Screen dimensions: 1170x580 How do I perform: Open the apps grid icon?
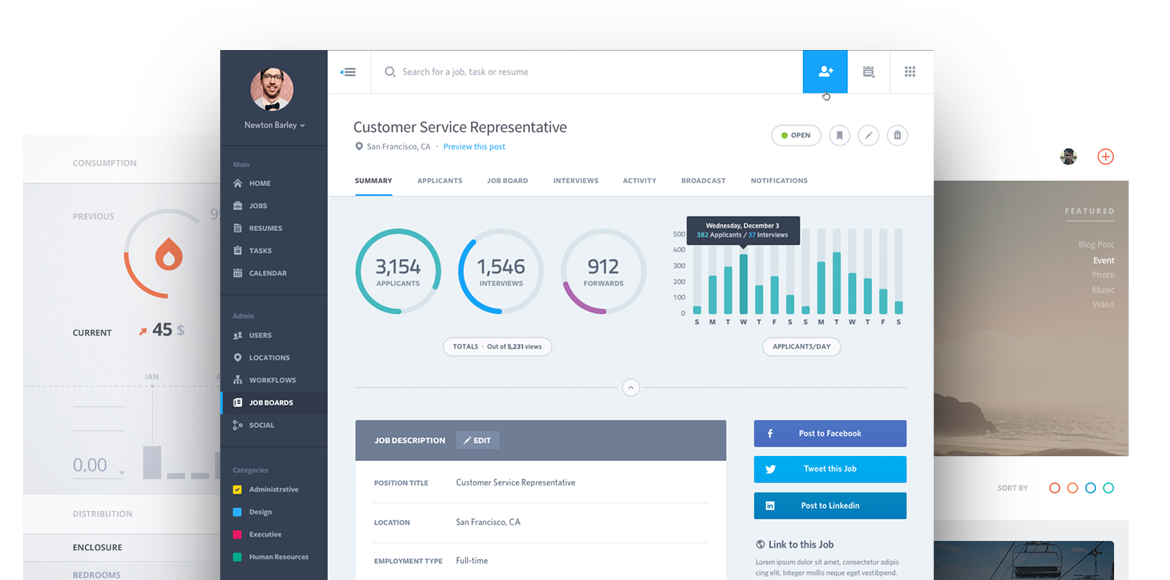pyautogui.click(x=910, y=72)
